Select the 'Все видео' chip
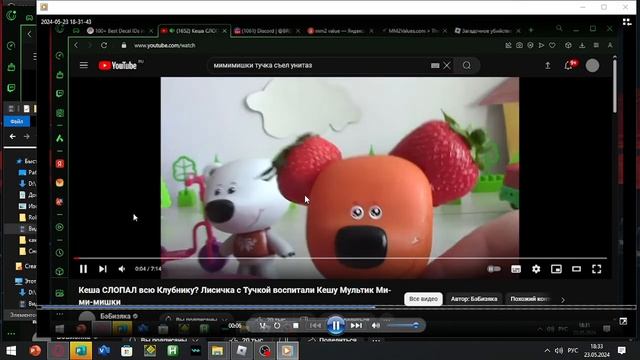Viewport: 640px width, 360px height. 423,299
